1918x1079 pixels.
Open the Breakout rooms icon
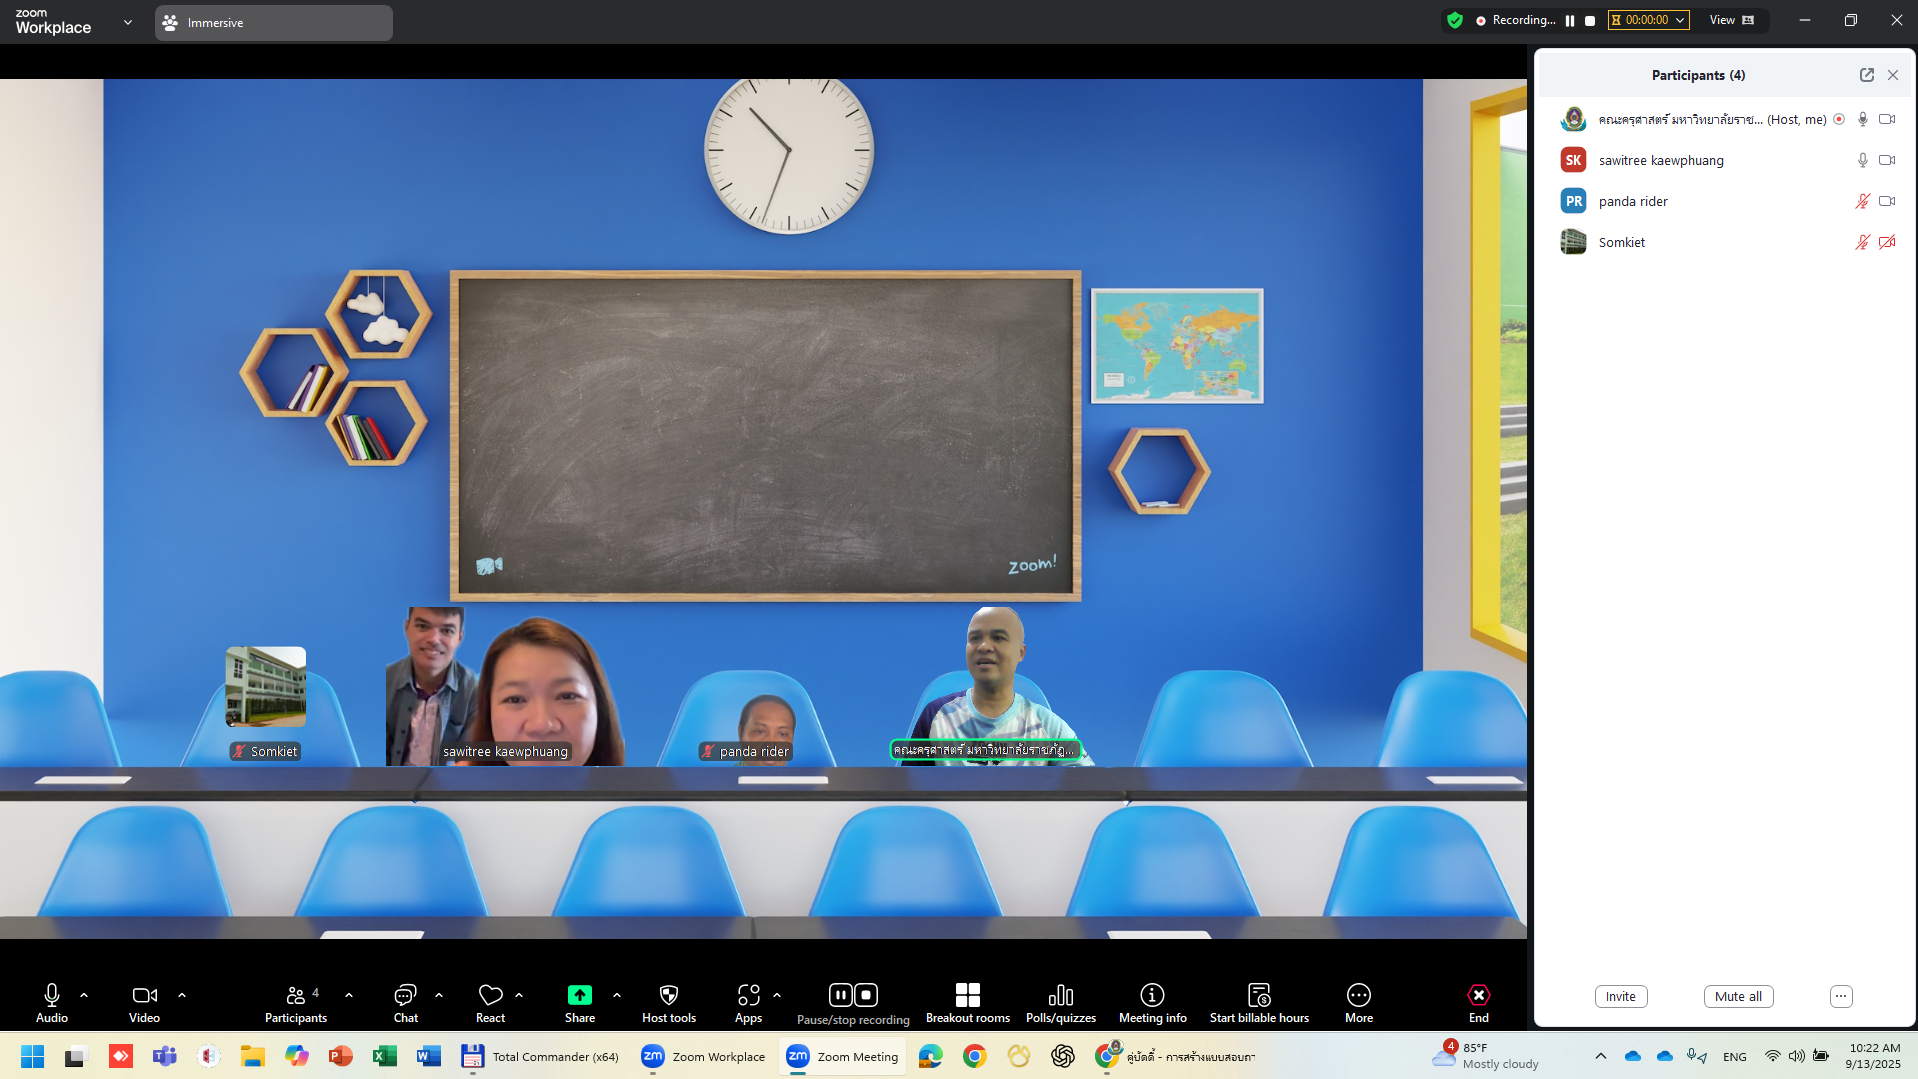[967, 995]
